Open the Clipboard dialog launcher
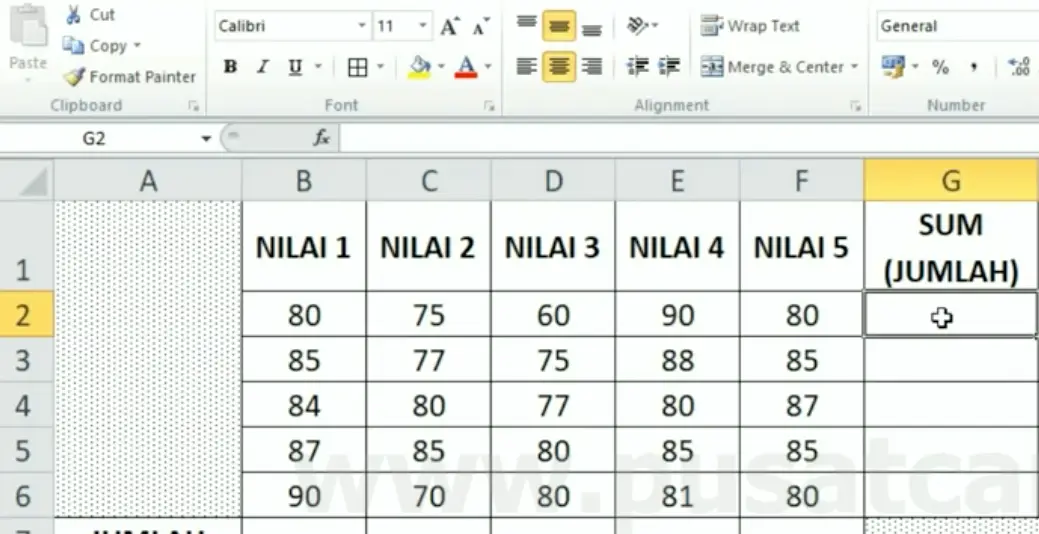Image resolution: width=1039 pixels, height=534 pixels. coord(193,106)
